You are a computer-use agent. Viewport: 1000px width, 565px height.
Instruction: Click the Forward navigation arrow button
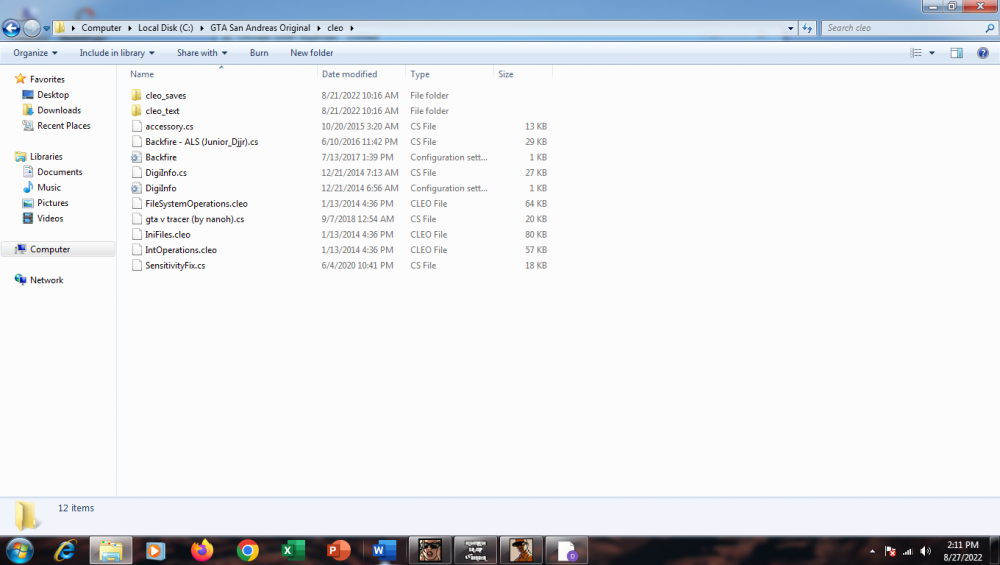point(31,28)
